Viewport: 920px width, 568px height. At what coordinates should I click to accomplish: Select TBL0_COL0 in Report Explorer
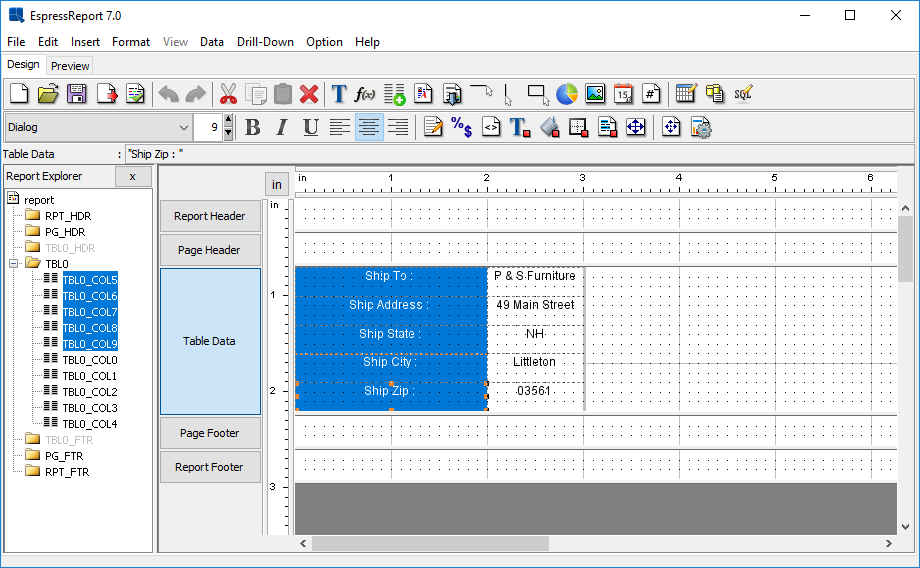click(x=90, y=360)
